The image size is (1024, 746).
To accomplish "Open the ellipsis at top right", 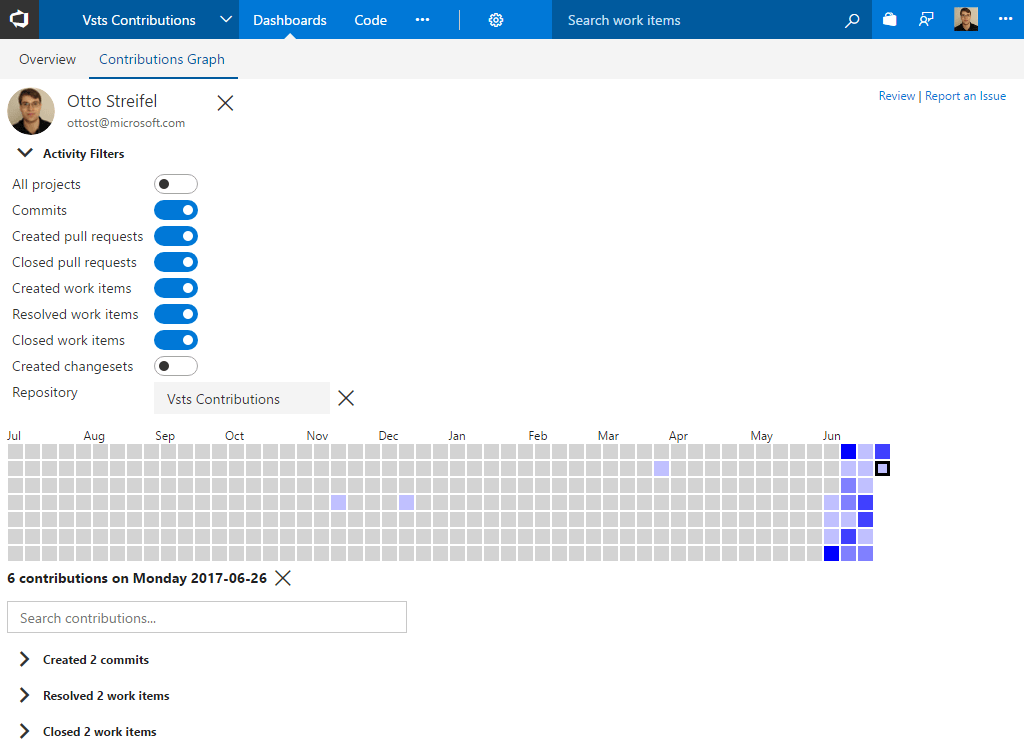I will (x=1005, y=19).
